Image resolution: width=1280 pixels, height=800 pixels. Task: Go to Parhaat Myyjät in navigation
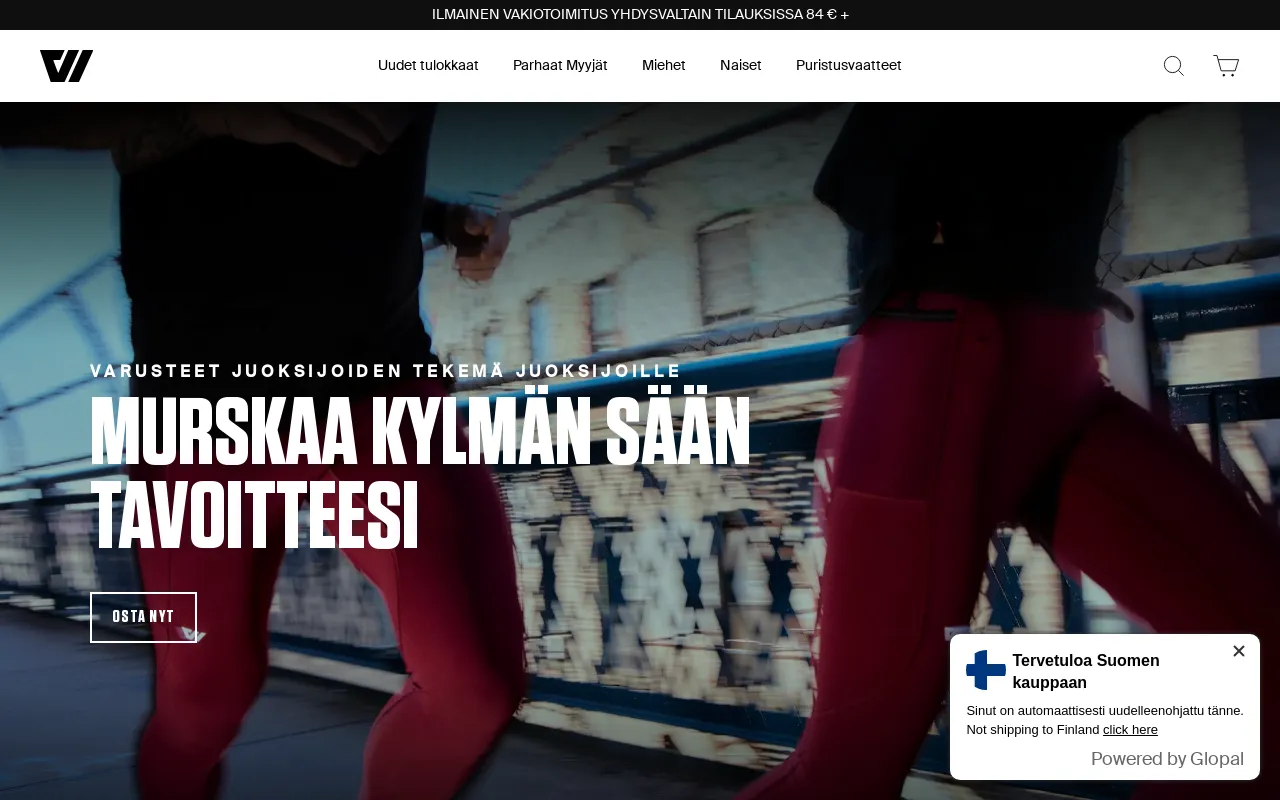coord(560,65)
